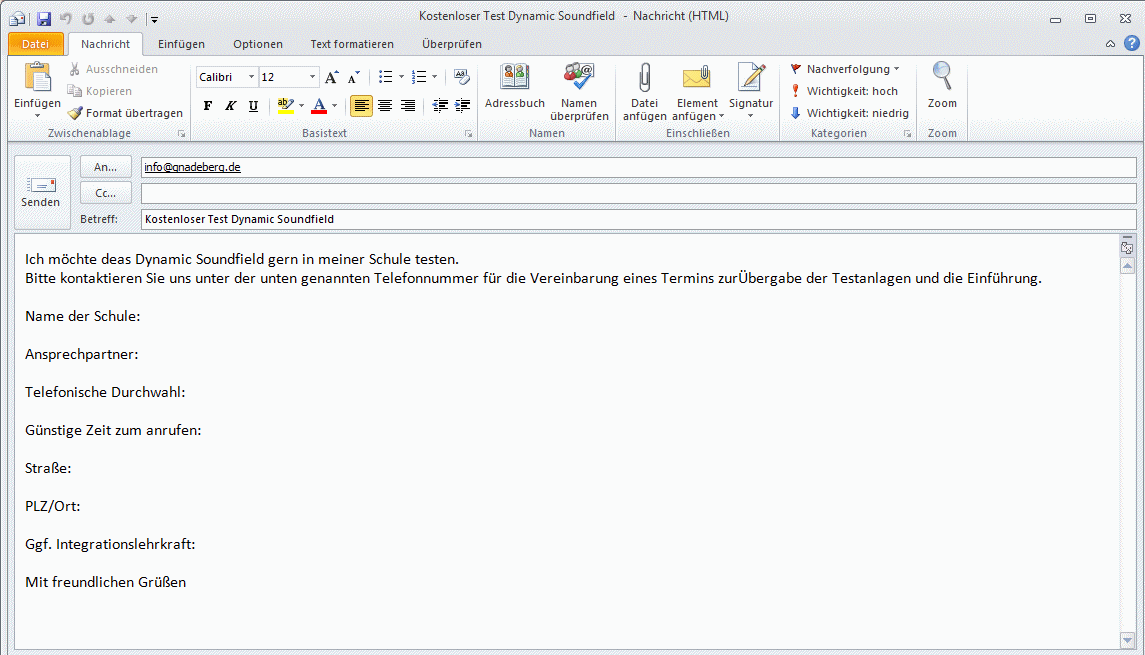This screenshot has height=655, width=1145.
Task: Click the increase indent icon
Action: point(462,106)
